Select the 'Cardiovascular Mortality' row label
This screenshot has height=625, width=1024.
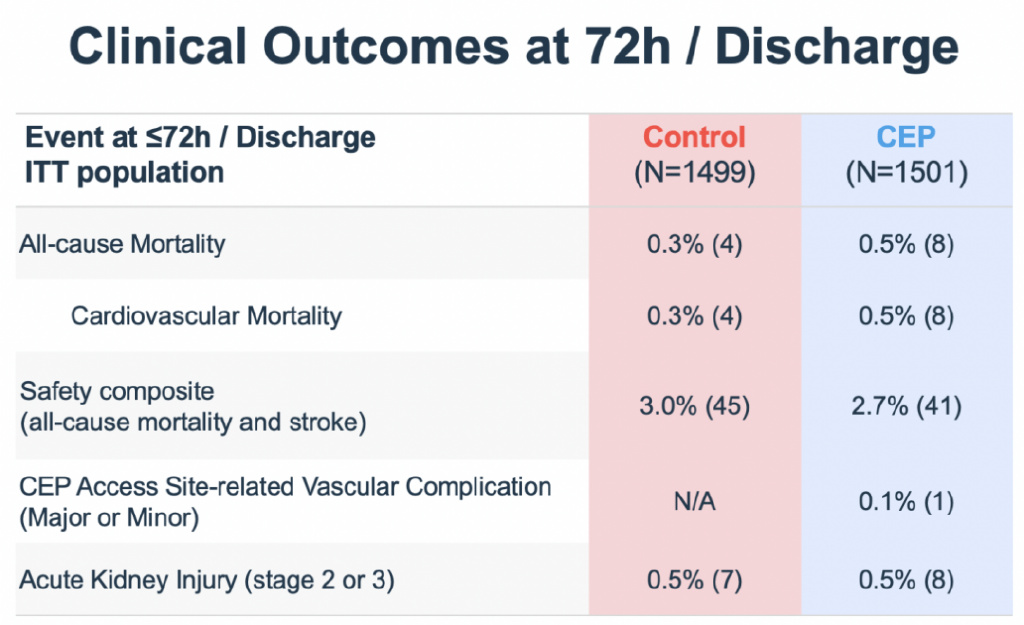coord(206,316)
